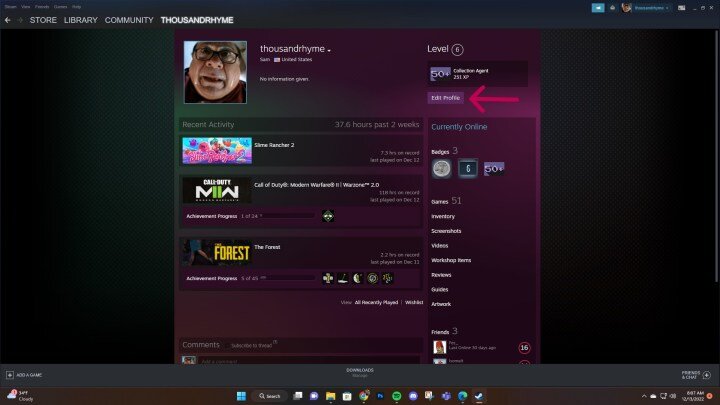The width and height of the screenshot is (720, 405).
Task: Open the Workshop Items link
Action: (451, 260)
